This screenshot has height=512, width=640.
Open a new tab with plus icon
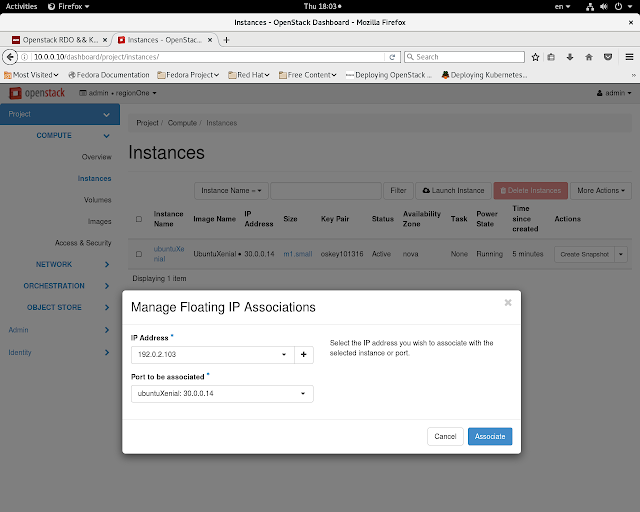[x=227, y=40]
